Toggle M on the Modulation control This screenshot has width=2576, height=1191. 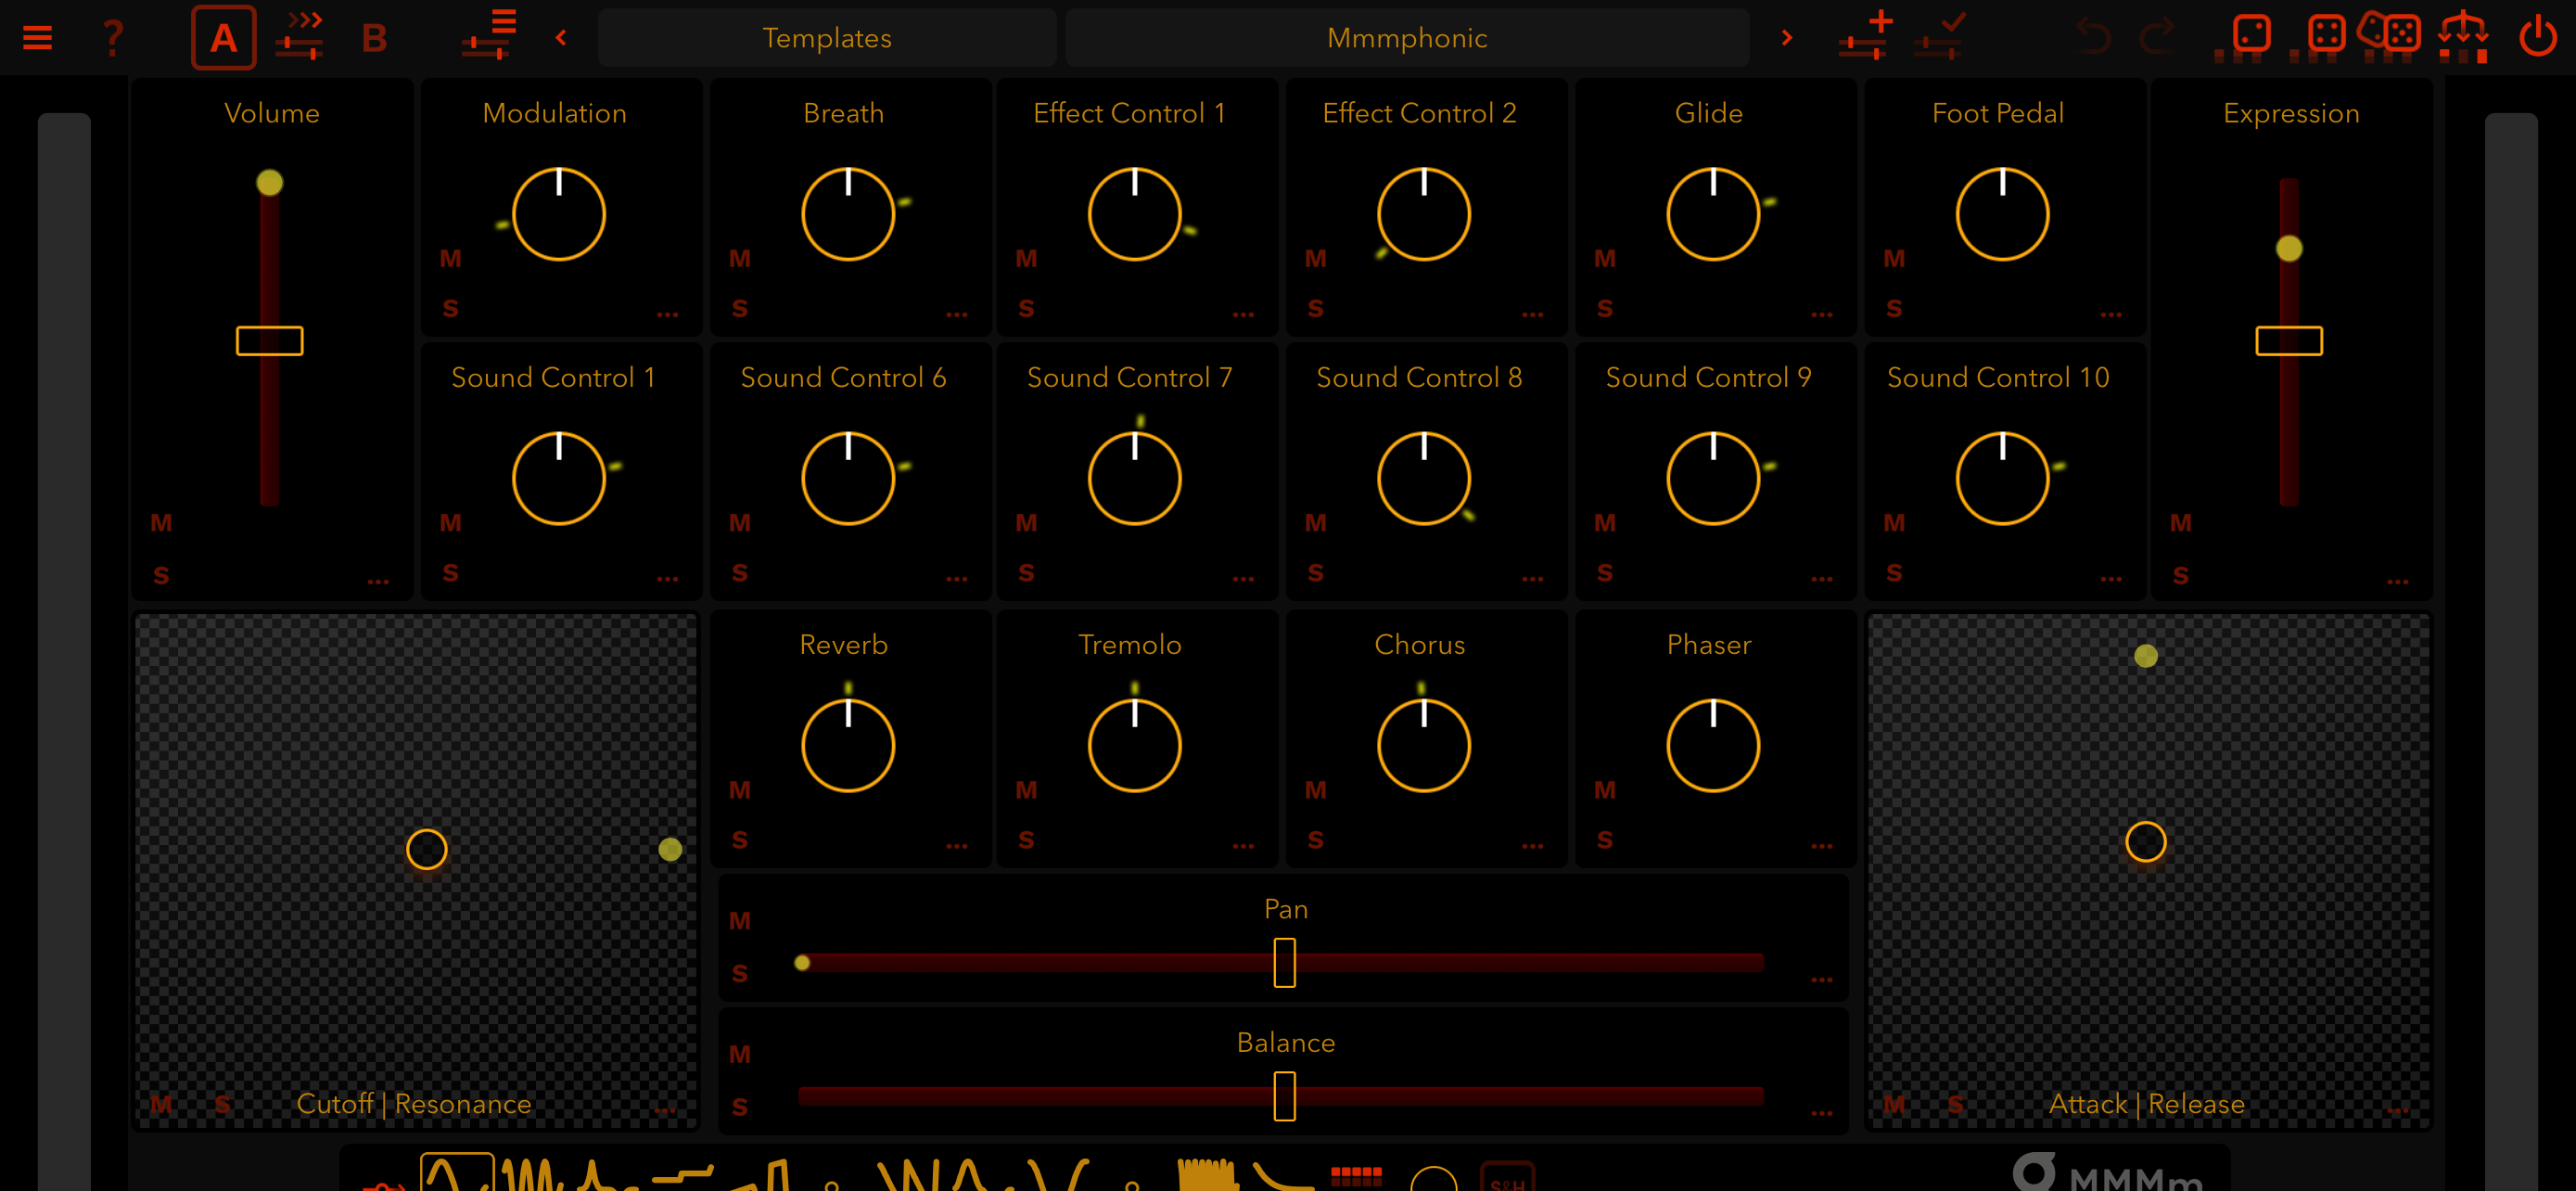coord(451,259)
